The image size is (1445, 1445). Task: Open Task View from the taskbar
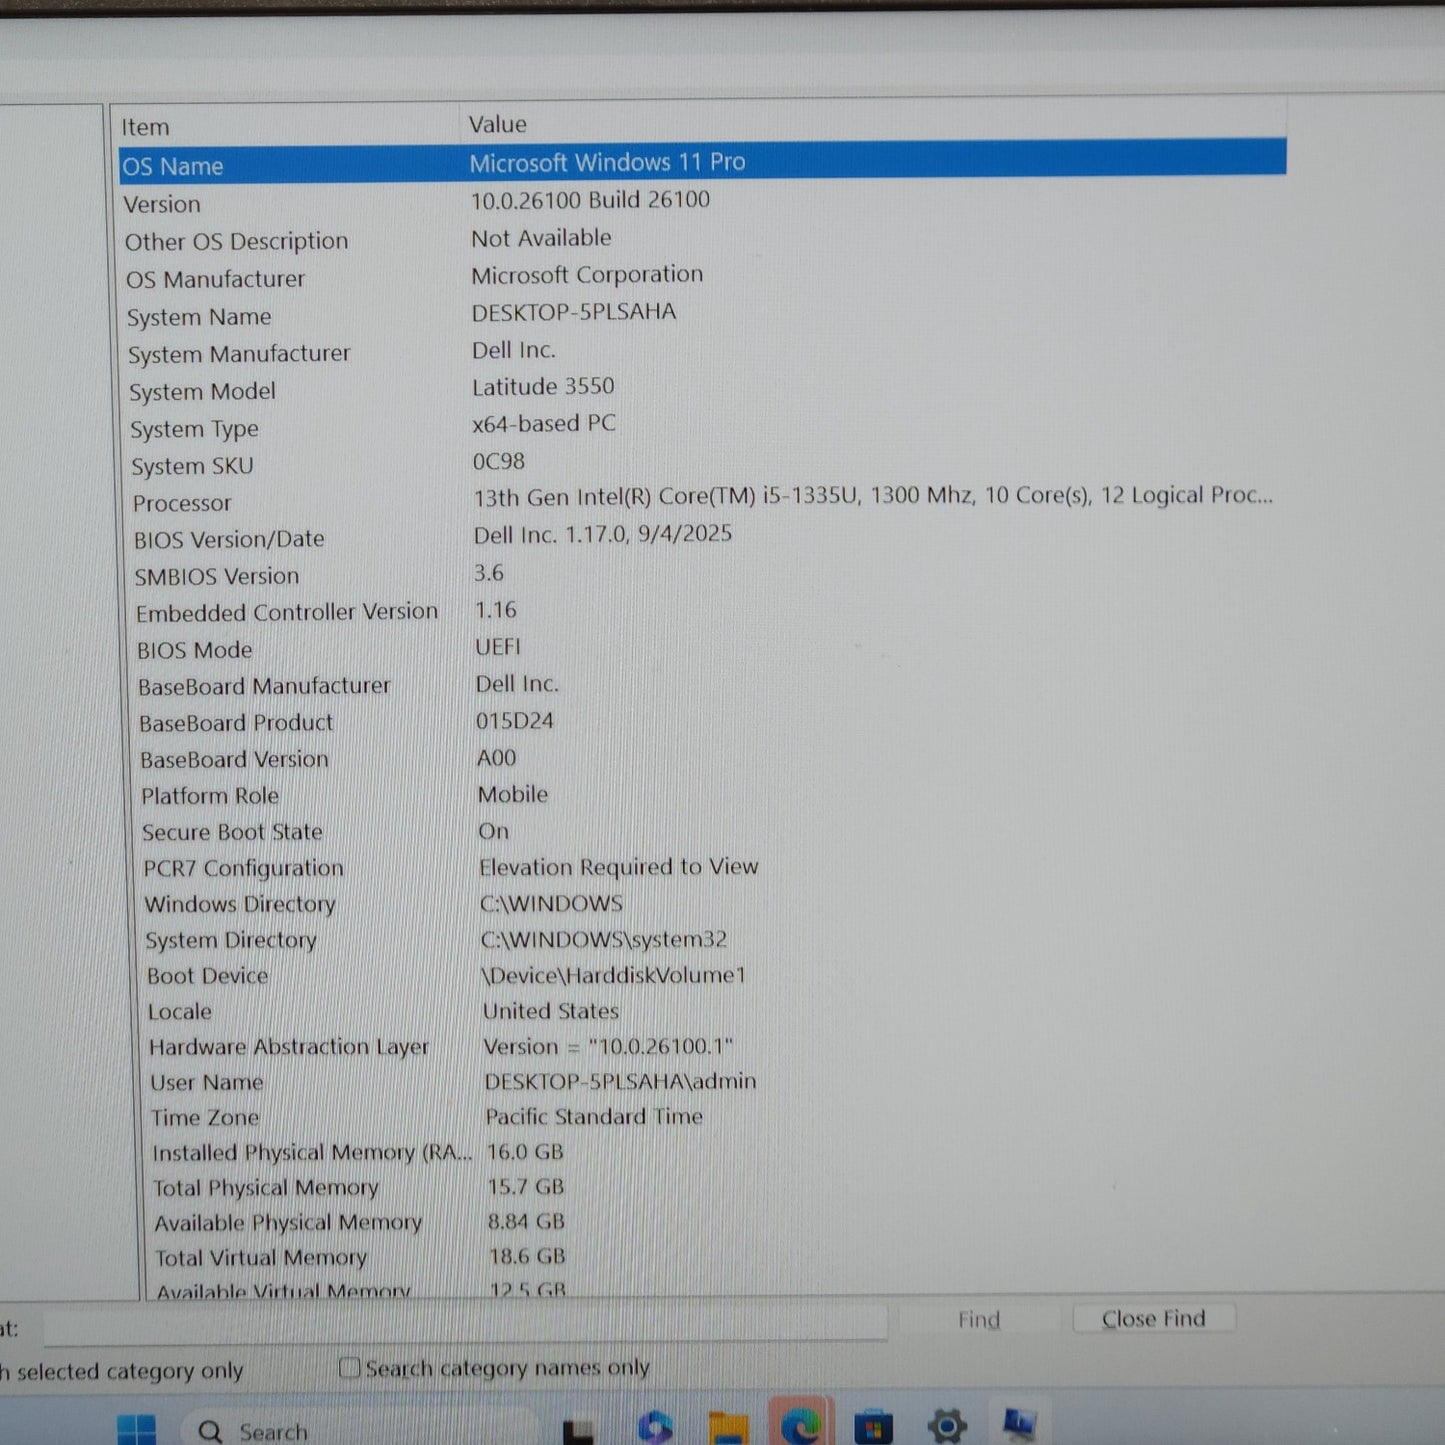[578, 1430]
